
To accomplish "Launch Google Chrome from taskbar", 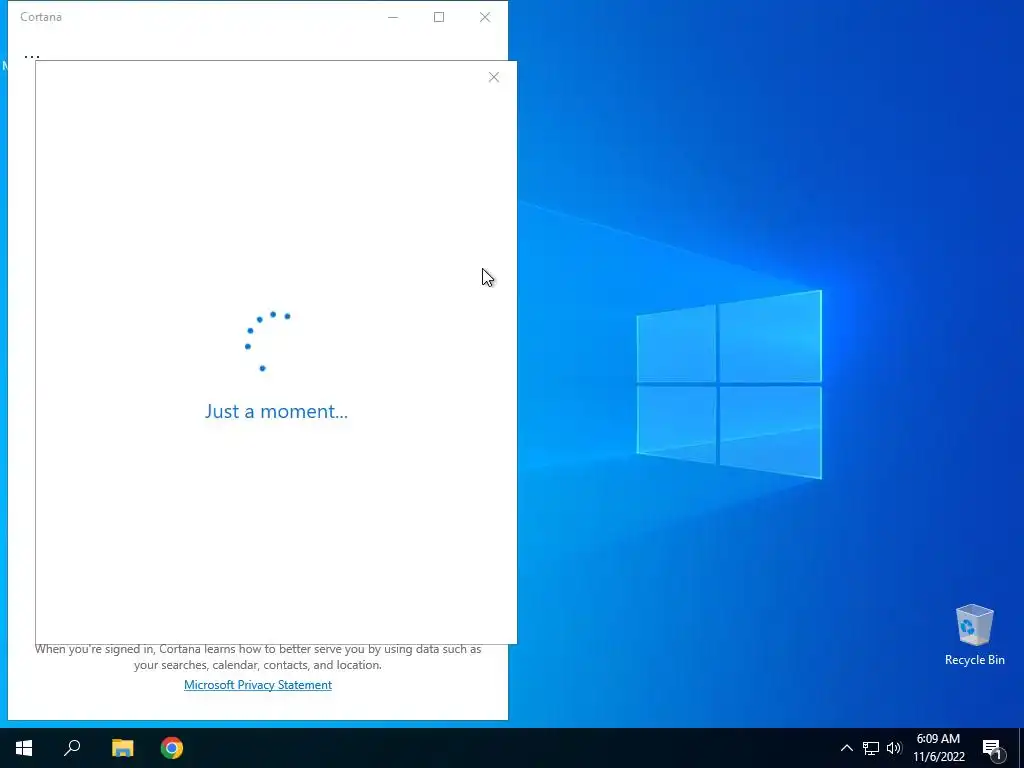I will (172, 748).
